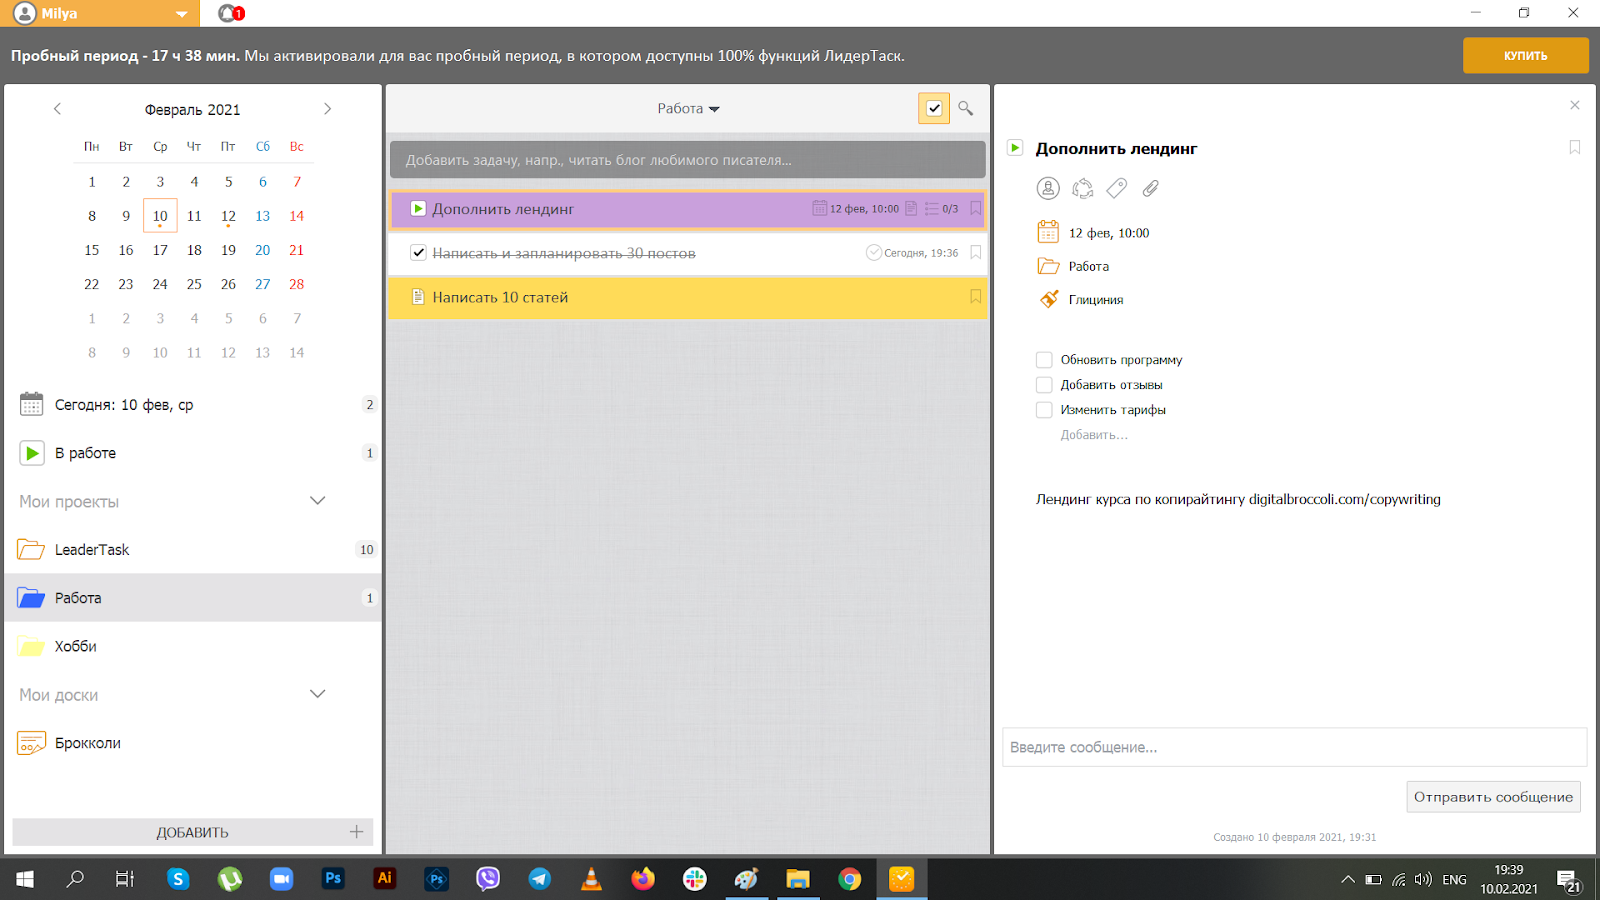Collapse the Мои доски section

318,694
